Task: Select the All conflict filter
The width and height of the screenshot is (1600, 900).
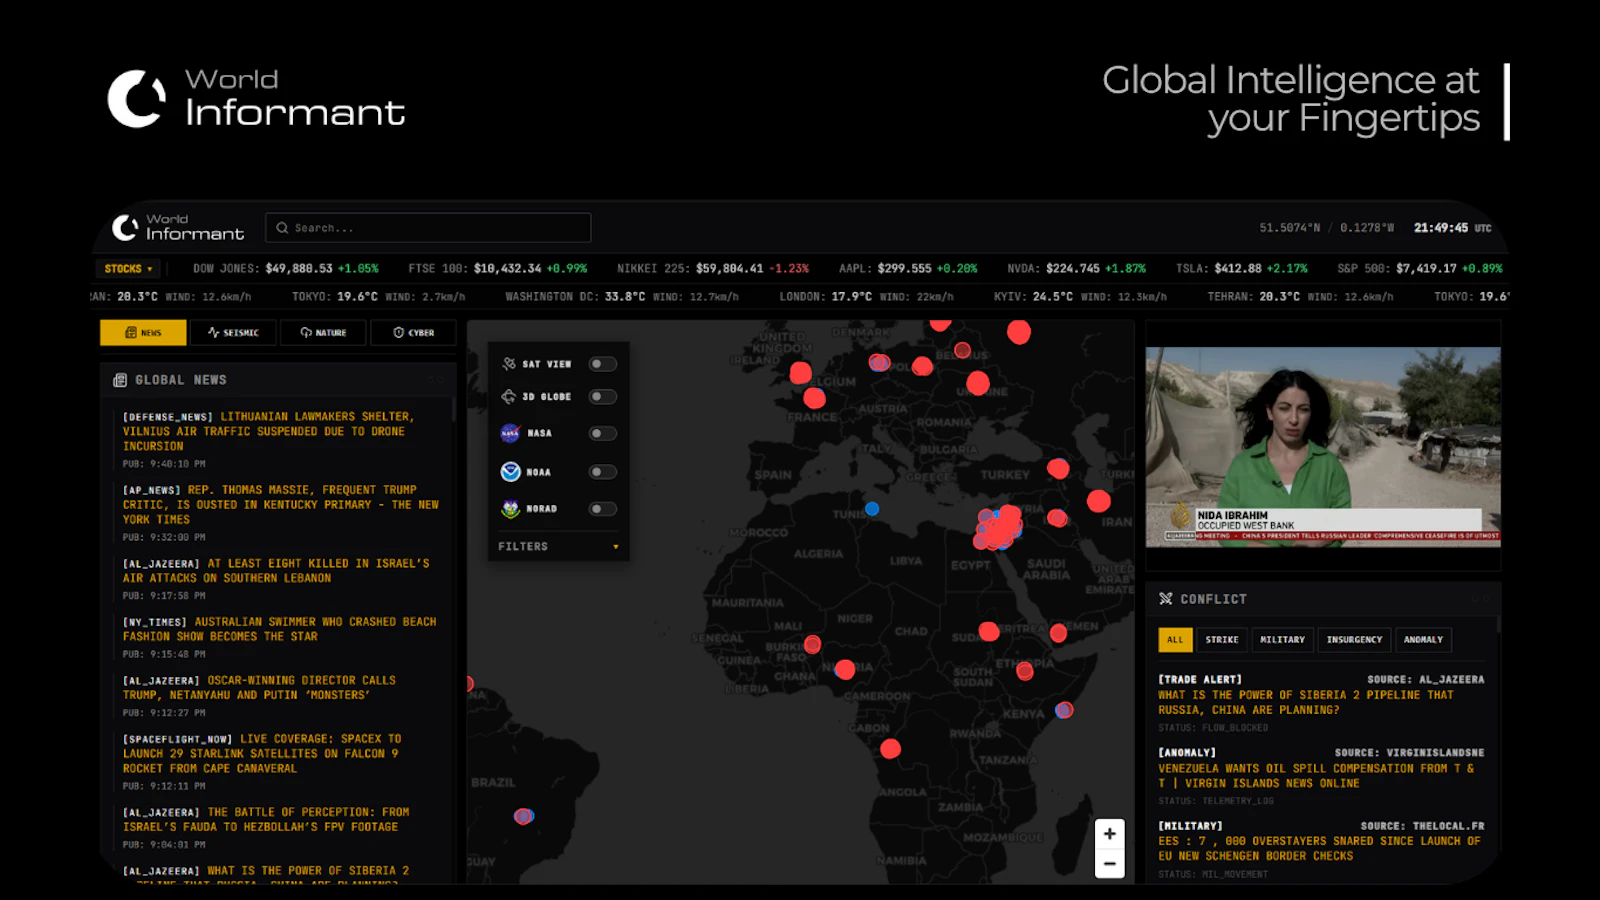Action: point(1175,640)
